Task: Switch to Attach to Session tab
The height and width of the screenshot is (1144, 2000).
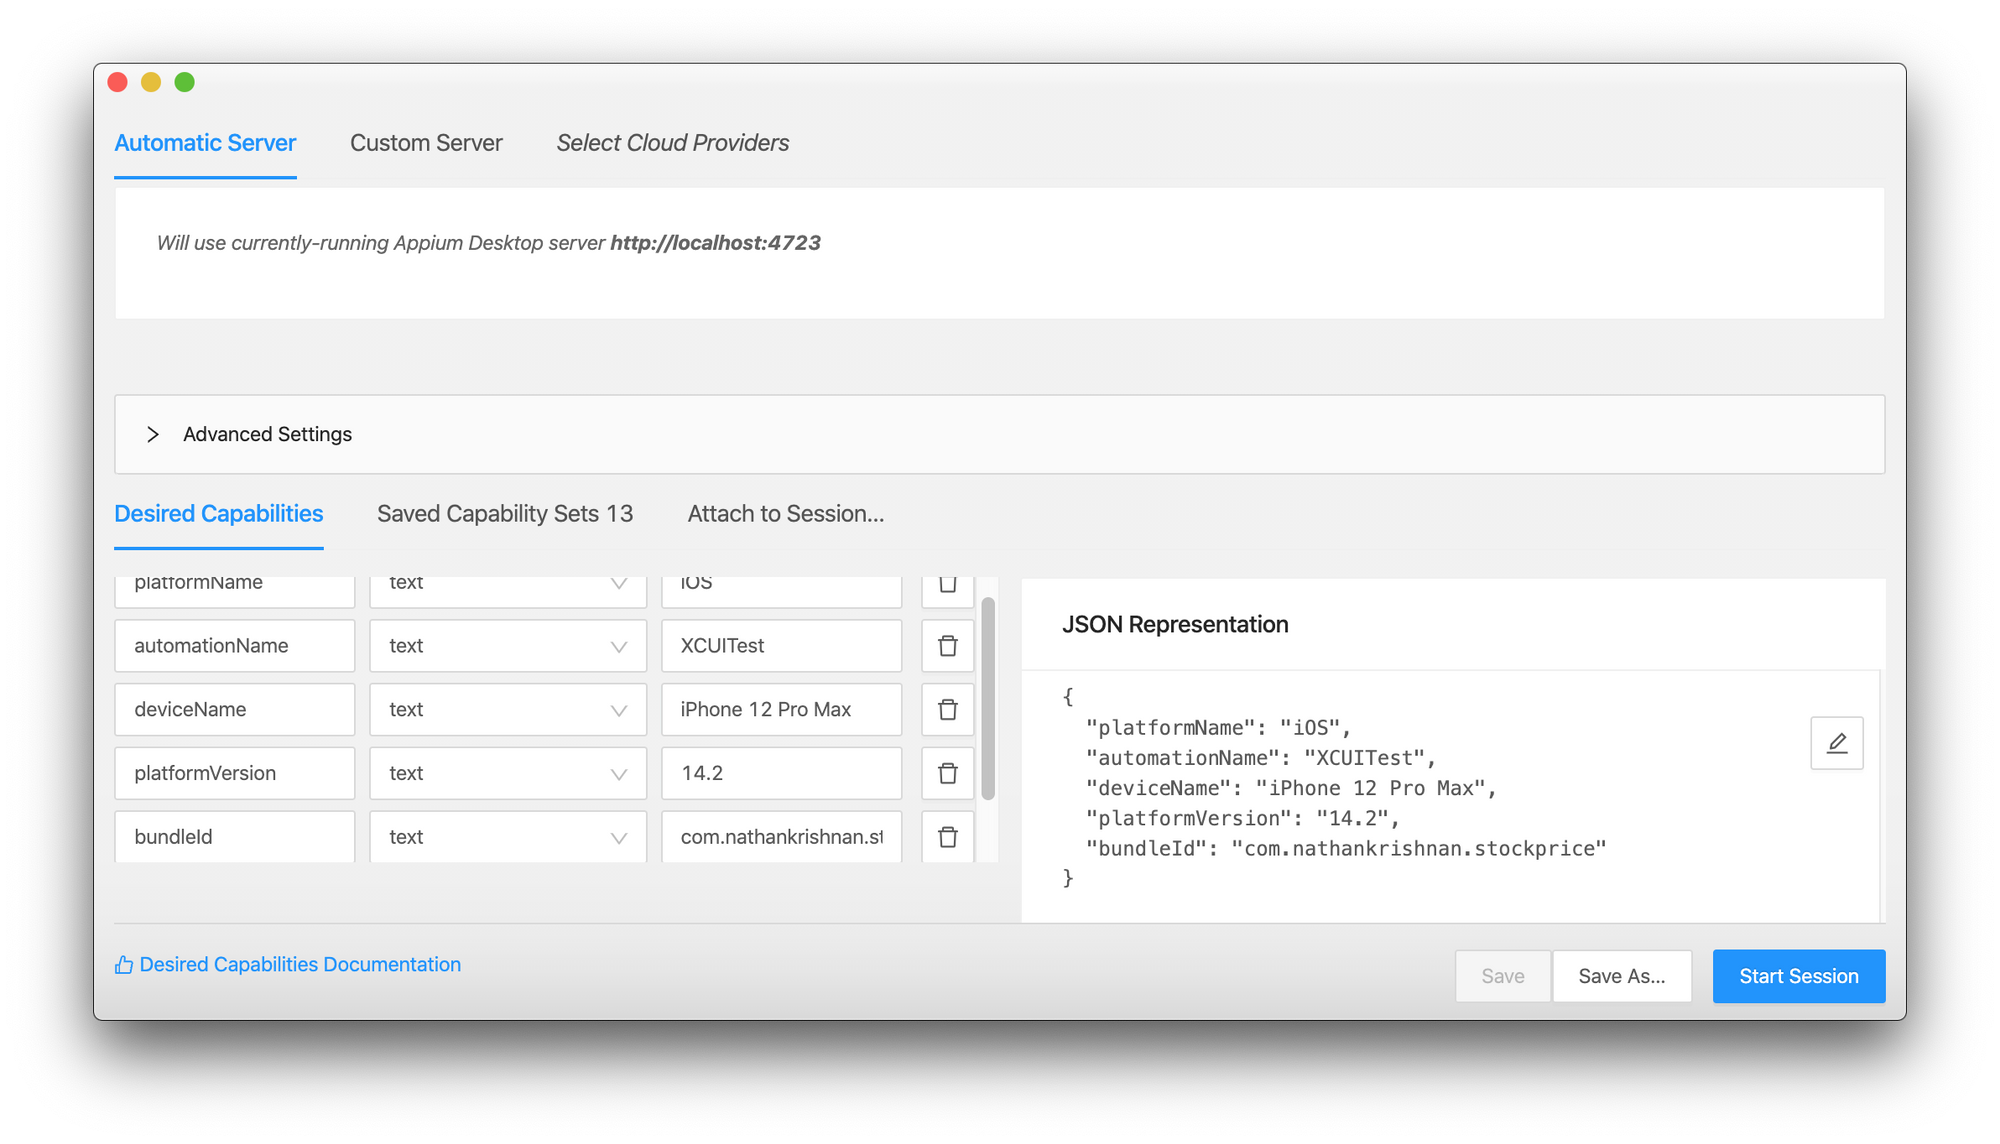Action: pos(785,514)
